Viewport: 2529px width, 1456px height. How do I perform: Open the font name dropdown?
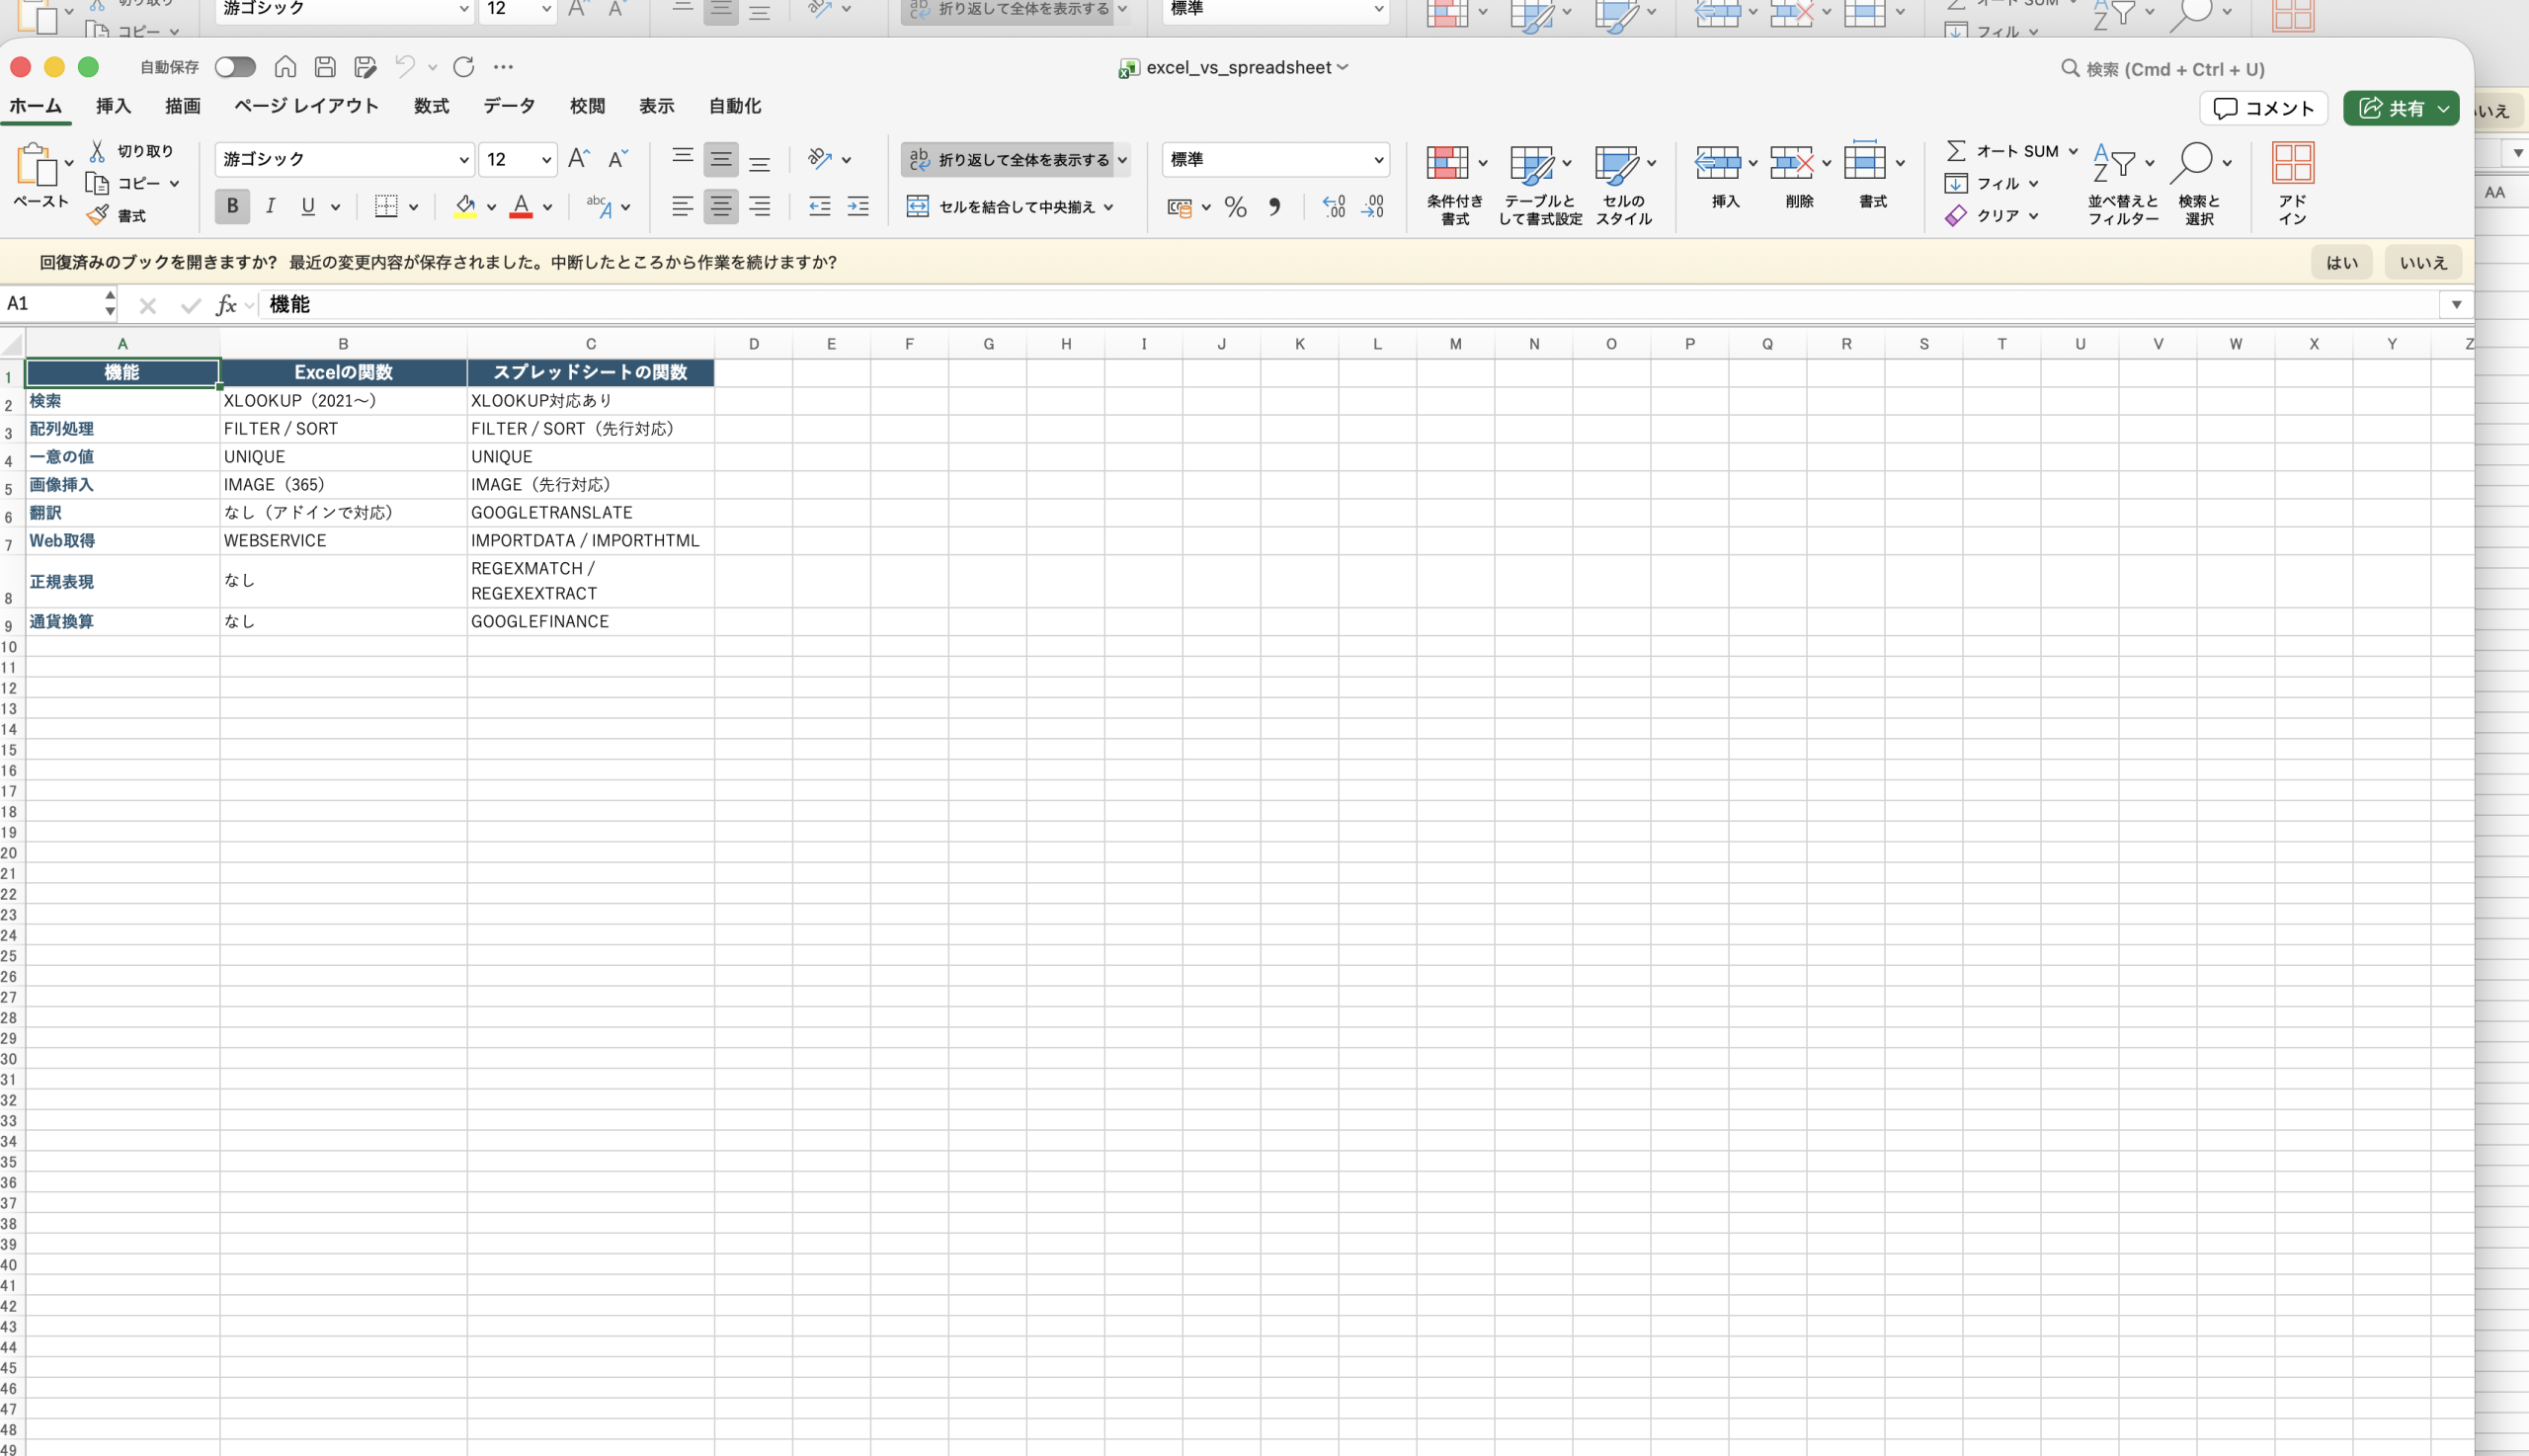click(464, 160)
